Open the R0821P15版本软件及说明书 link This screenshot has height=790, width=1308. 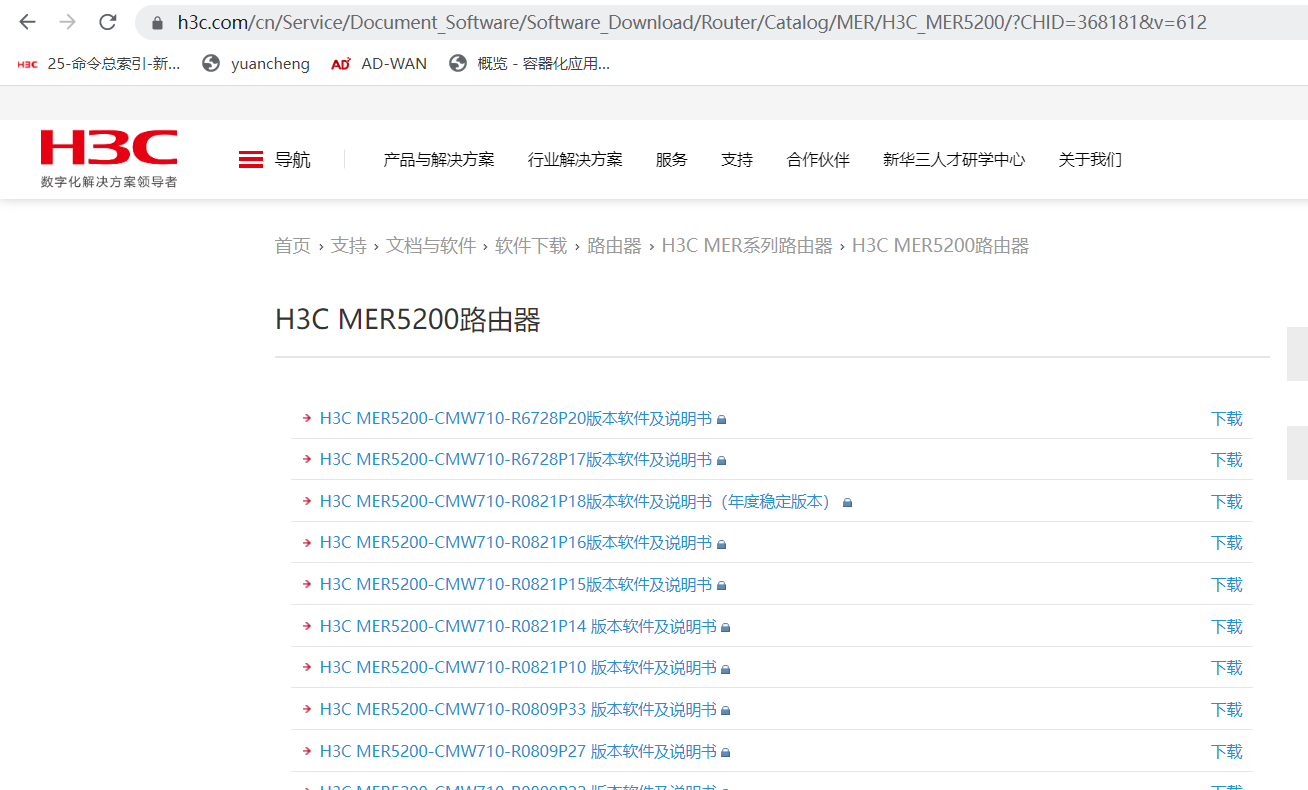[x=516, y=585]
